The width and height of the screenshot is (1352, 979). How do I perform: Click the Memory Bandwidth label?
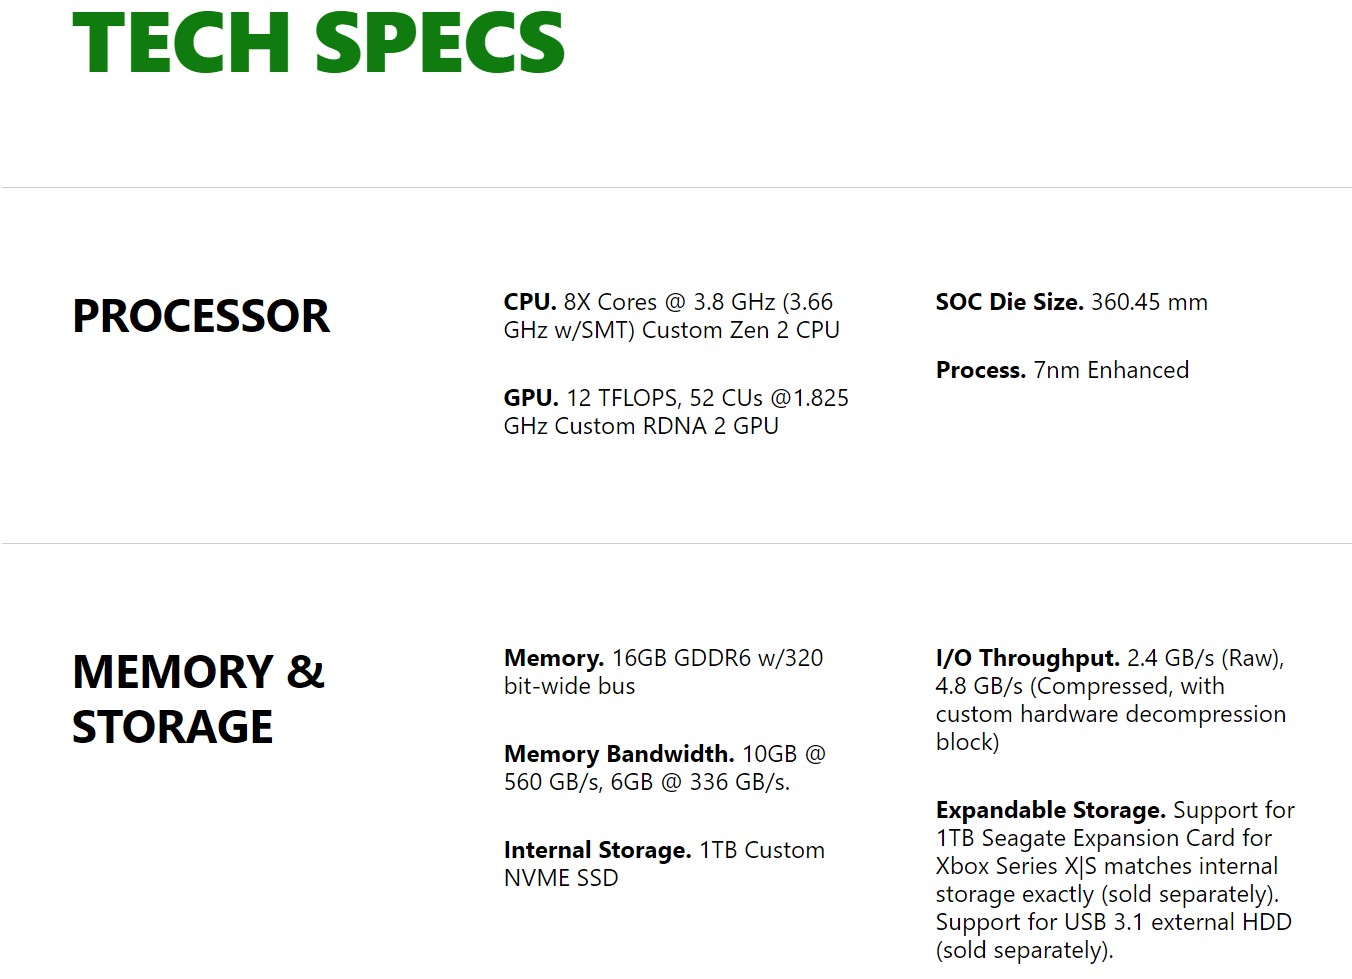[x=619, y=754]
